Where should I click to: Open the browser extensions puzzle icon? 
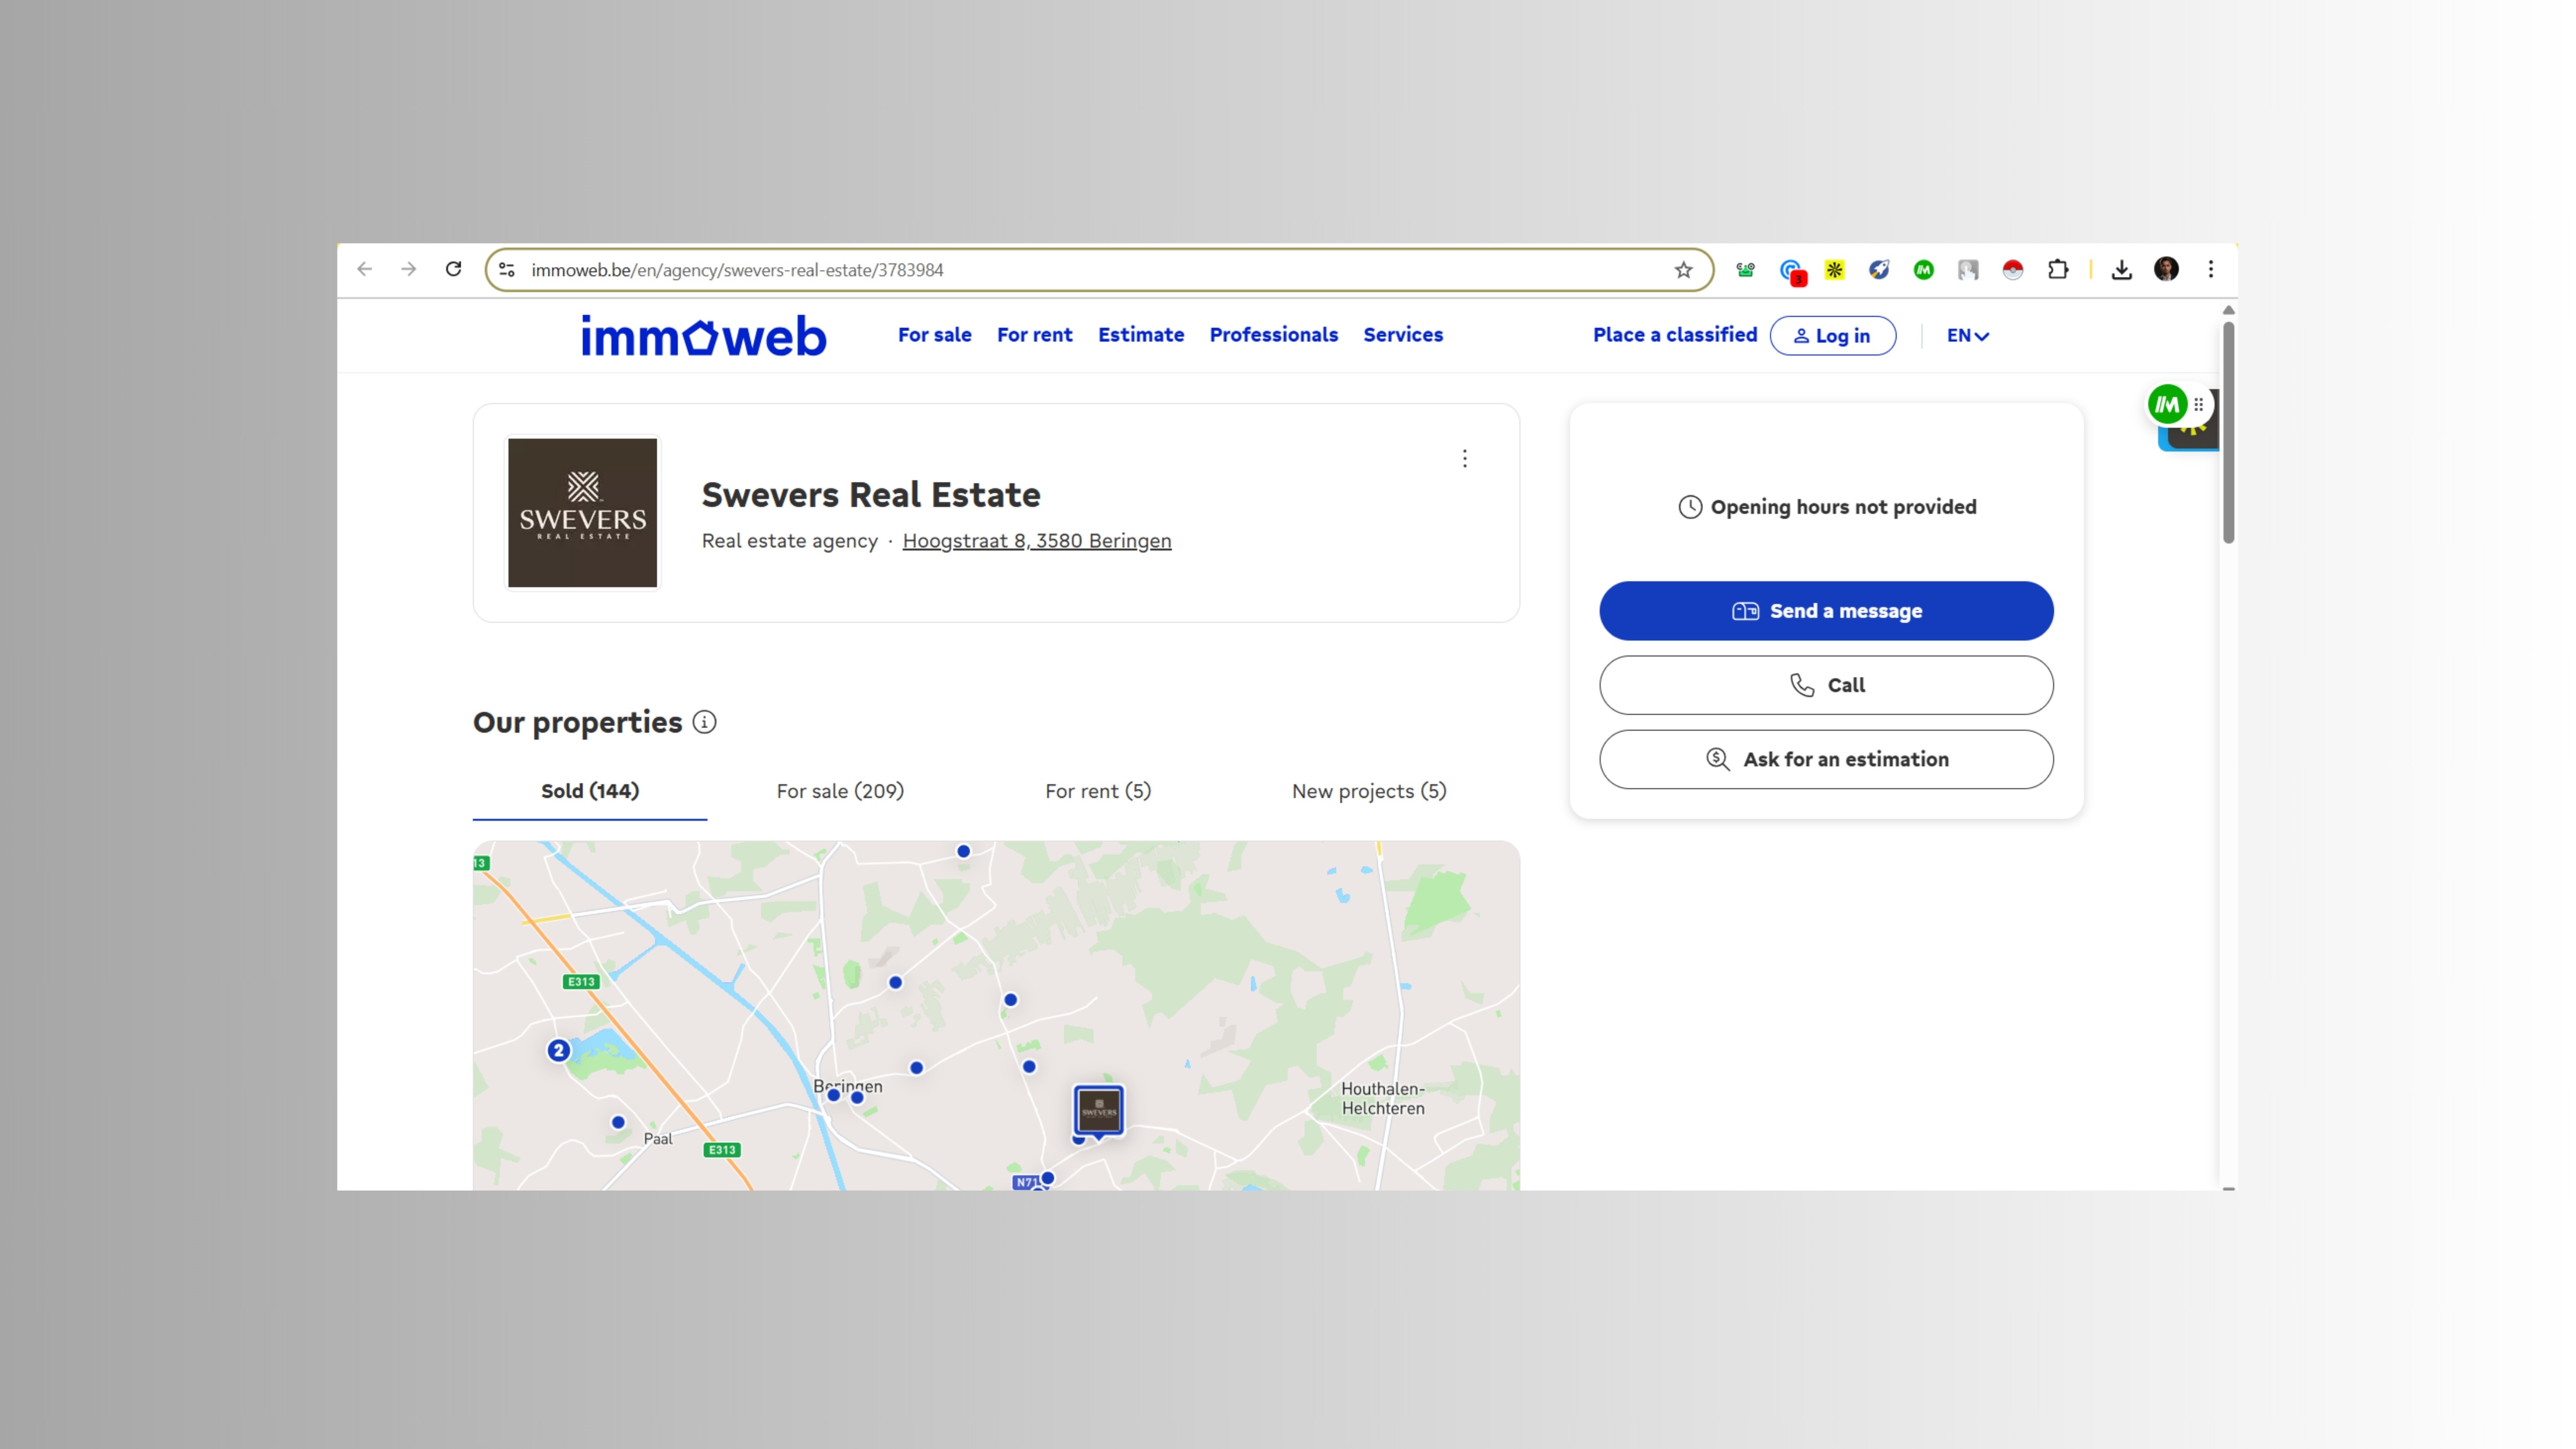(2057, 269)
